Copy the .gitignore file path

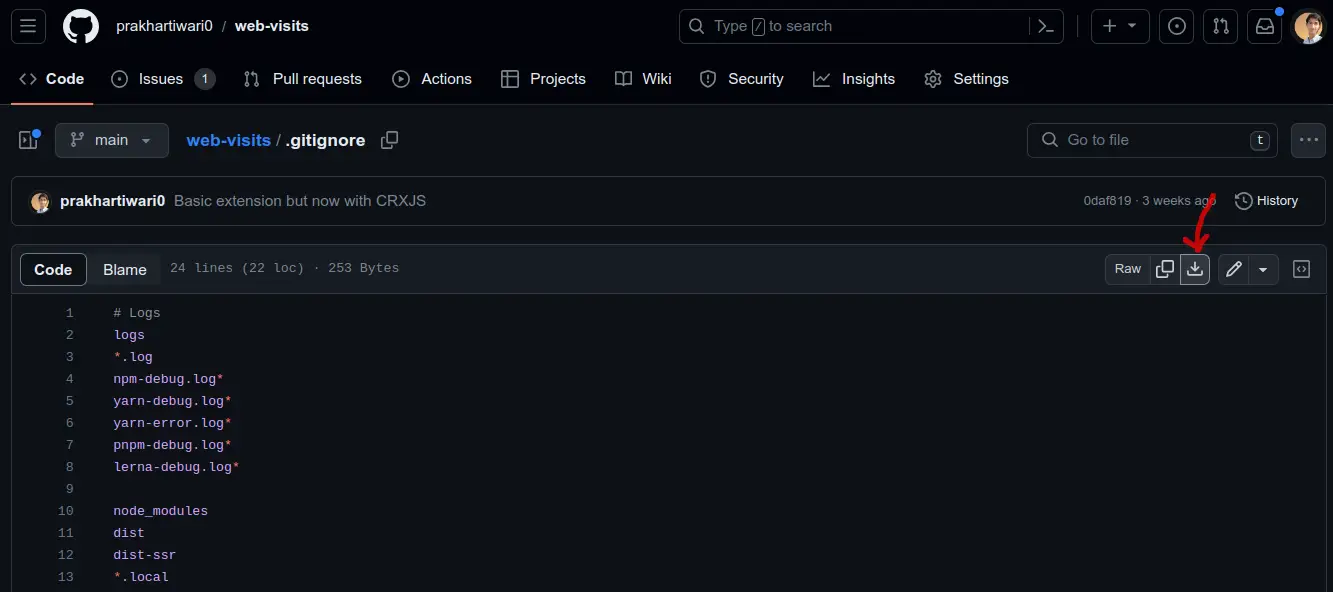[390, 140]
